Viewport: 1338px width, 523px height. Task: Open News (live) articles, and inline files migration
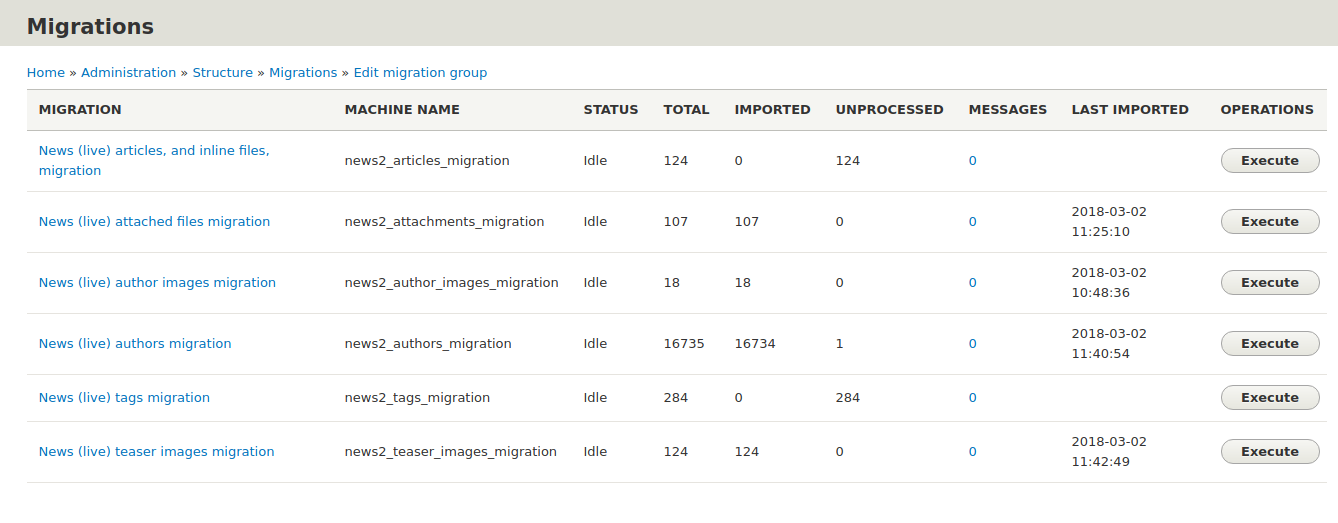tap(154, 161)
